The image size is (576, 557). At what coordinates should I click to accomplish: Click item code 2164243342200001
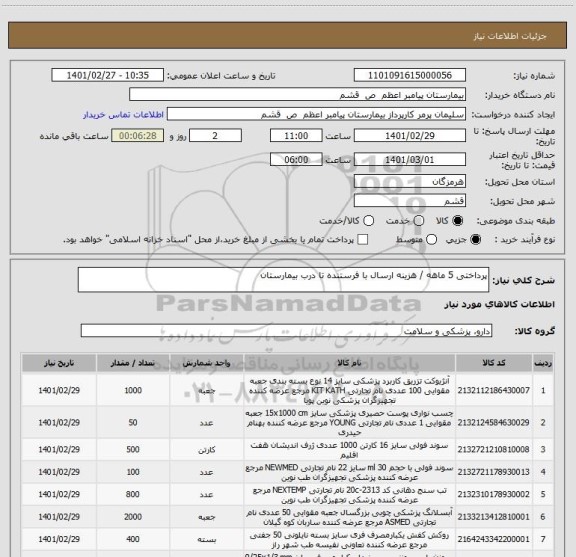pyautogui.click(x=493, y=539)
